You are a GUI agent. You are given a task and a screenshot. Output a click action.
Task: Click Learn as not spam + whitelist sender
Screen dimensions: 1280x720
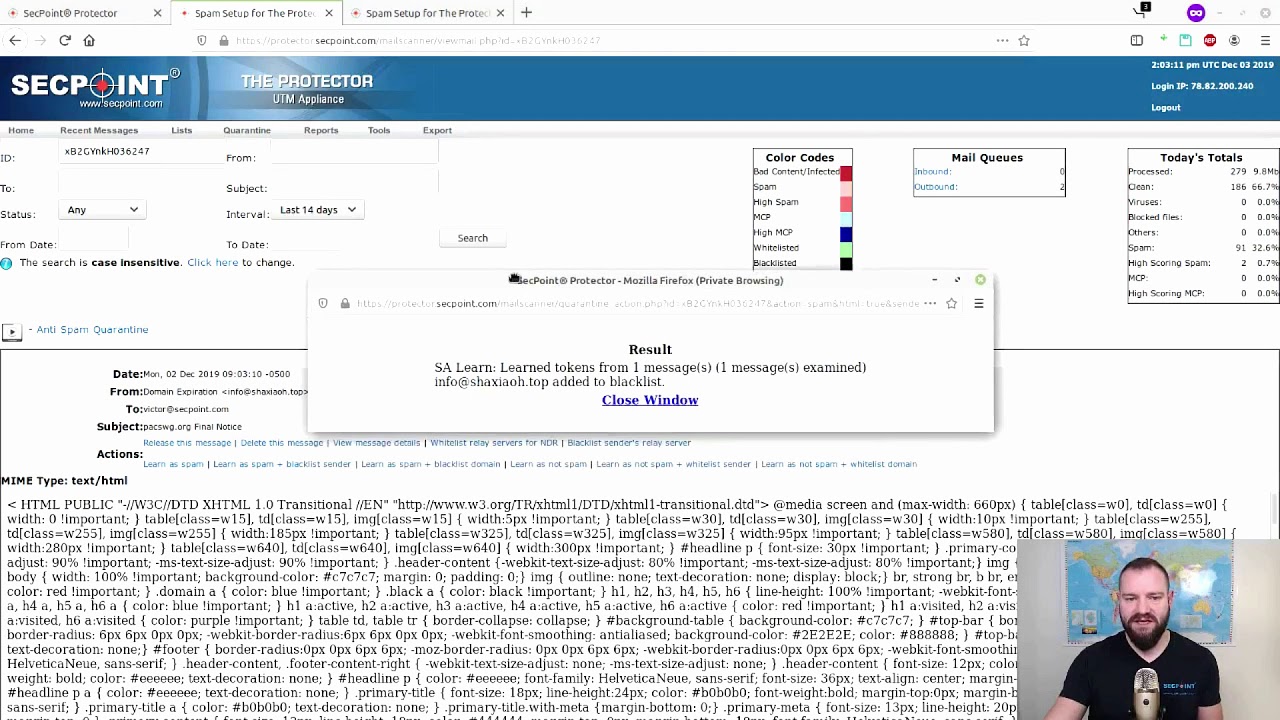[673, 464]
